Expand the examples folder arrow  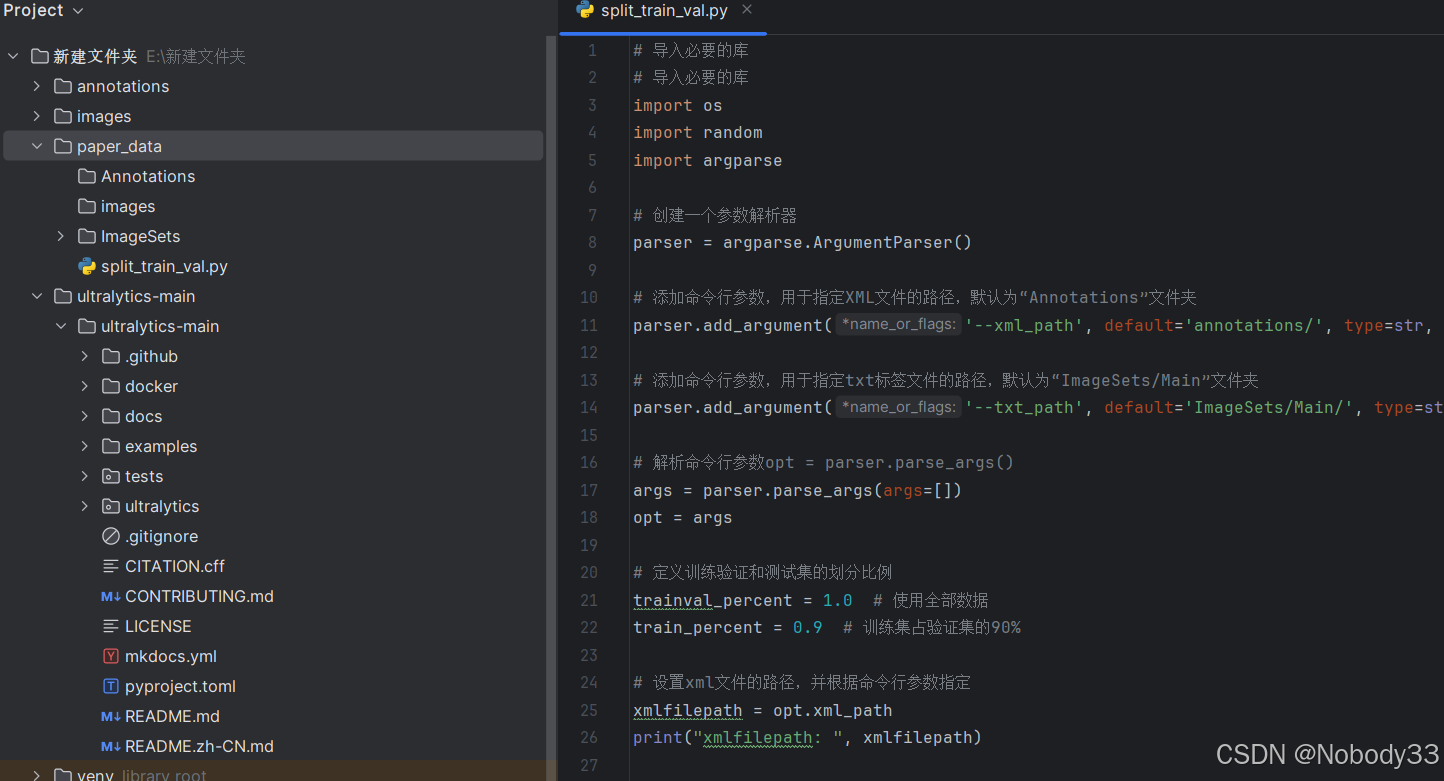85,446
